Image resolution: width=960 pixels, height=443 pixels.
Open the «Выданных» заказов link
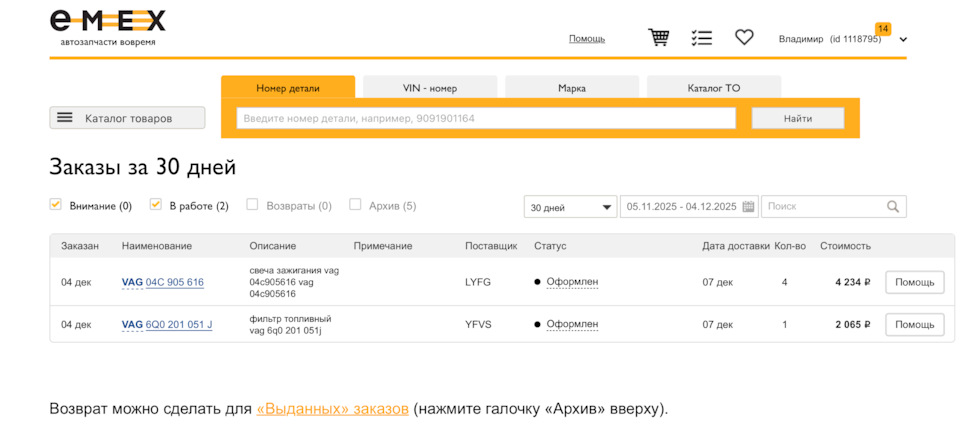[x=332, y=409]
